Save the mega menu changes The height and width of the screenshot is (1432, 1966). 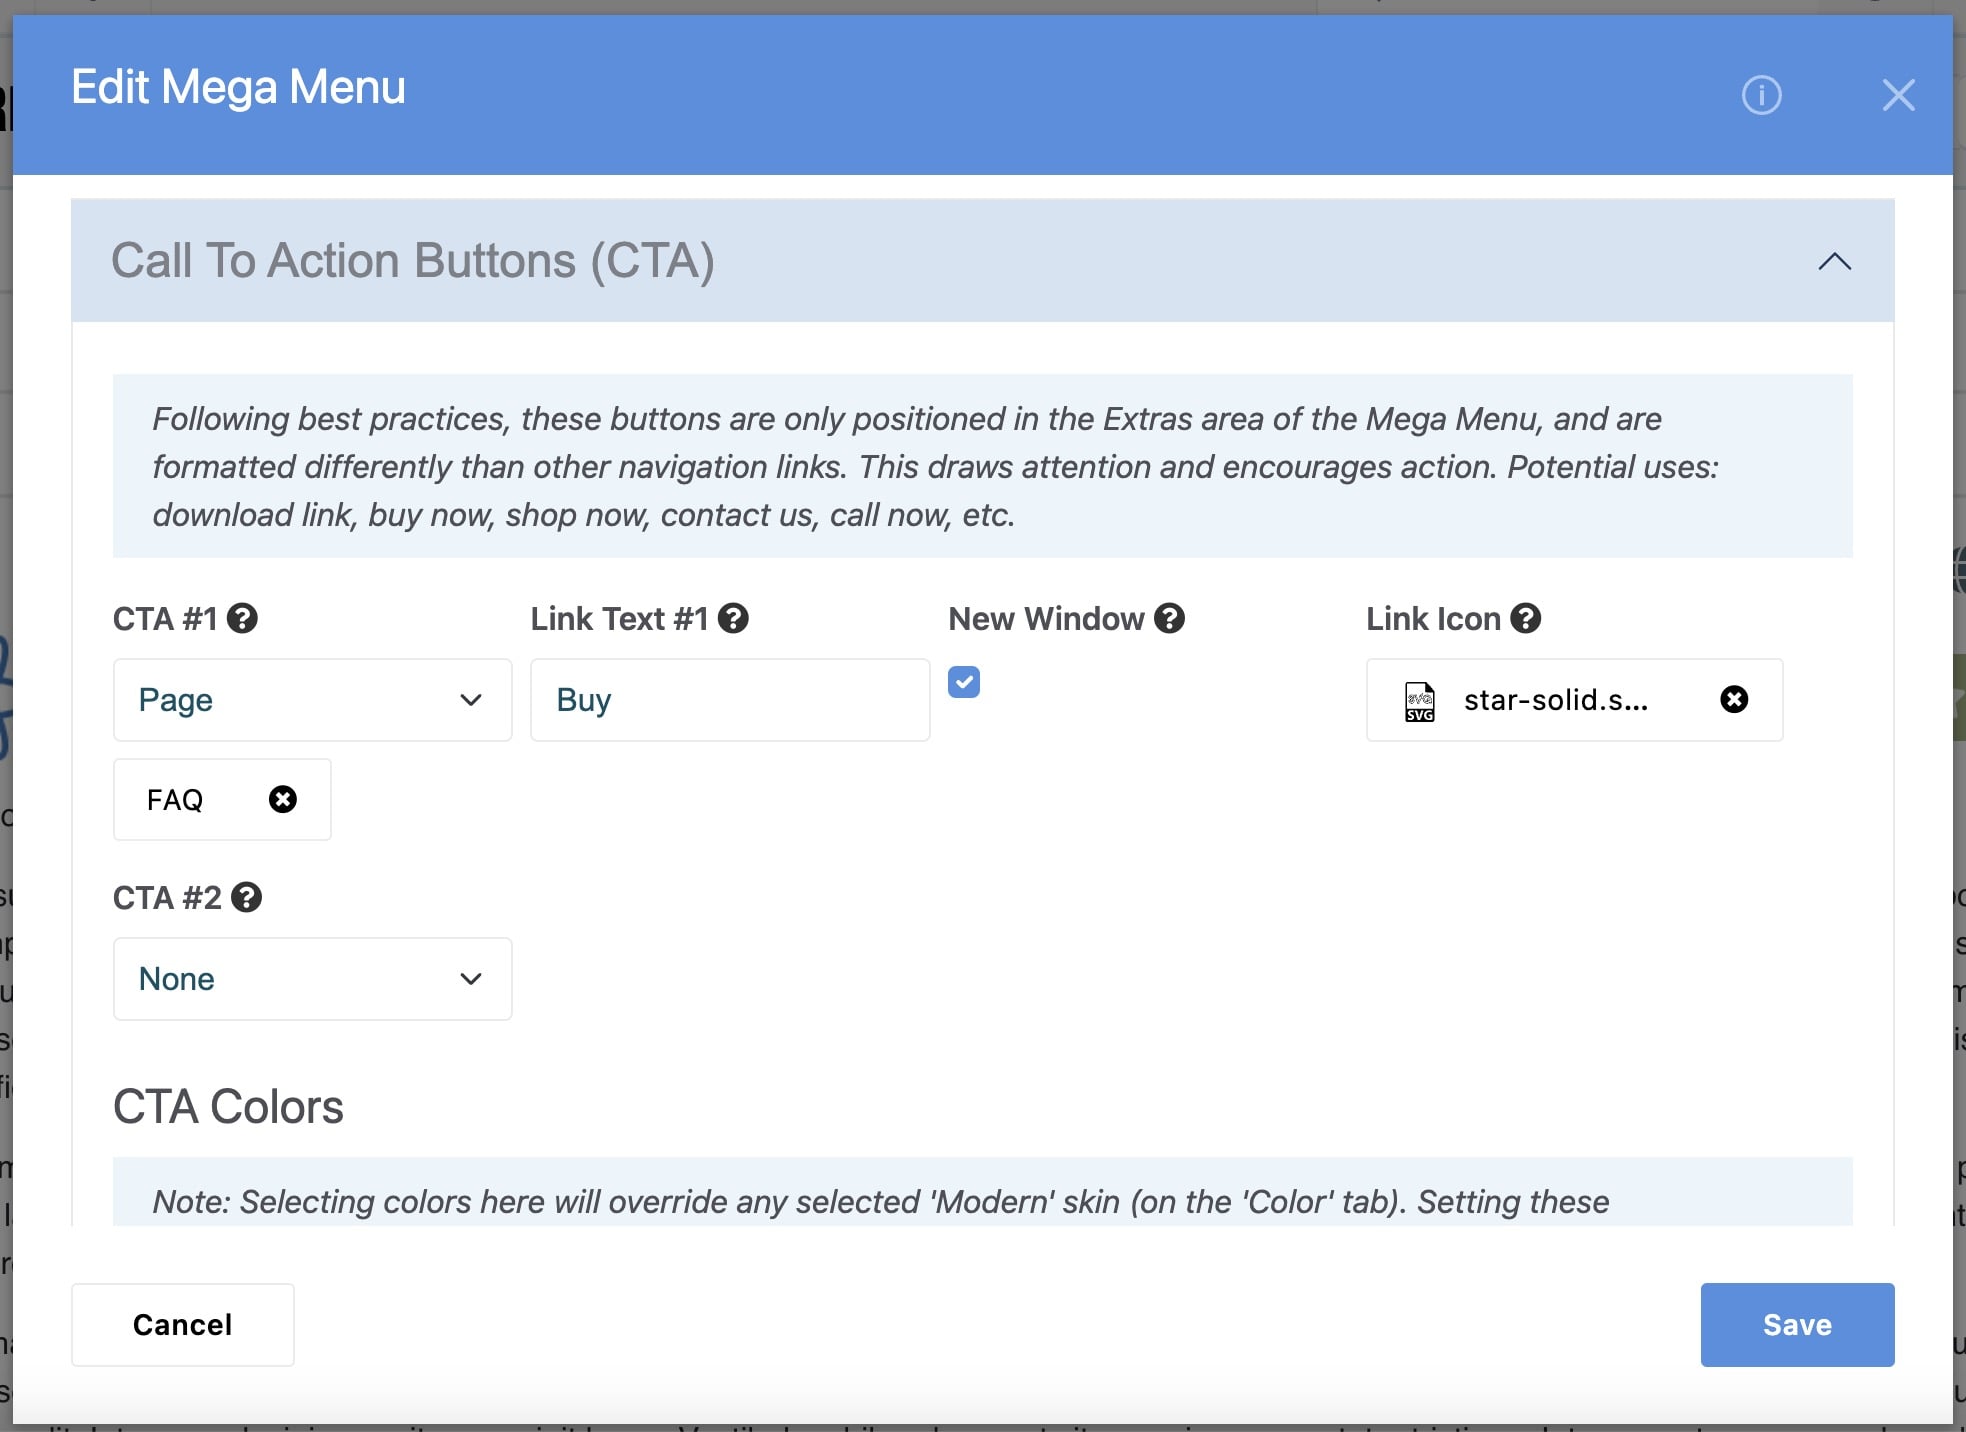(x=1797, y=1325)
